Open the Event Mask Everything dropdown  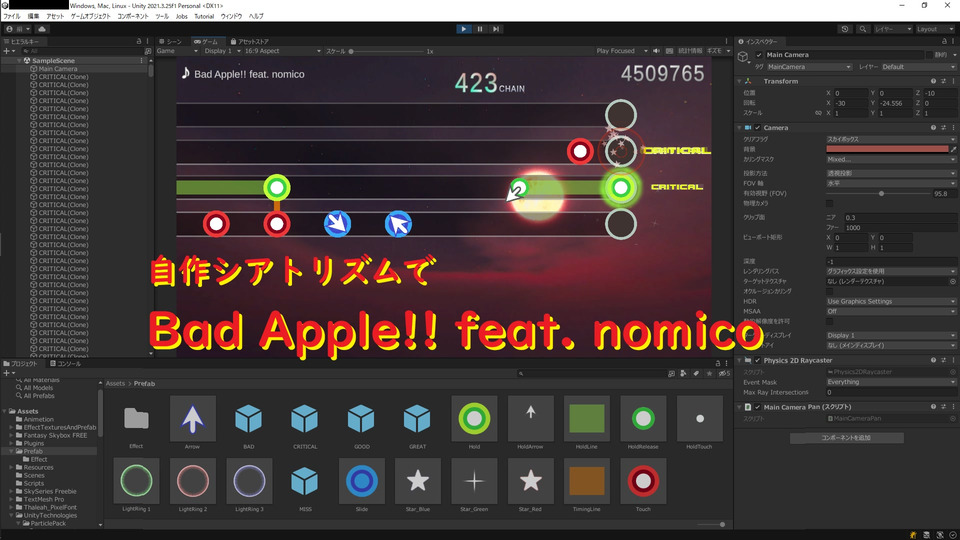pyautogui.click(x=891, y=382)
